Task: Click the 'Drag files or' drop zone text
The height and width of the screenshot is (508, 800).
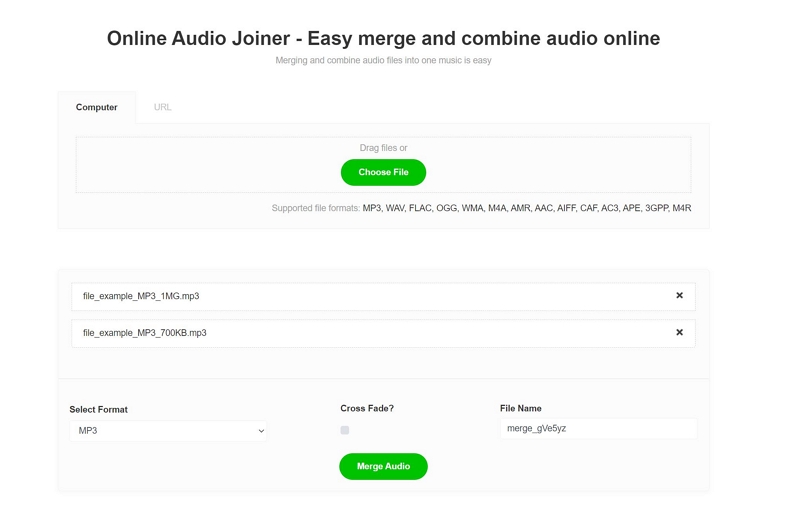Action: click(x=383, y=148)
